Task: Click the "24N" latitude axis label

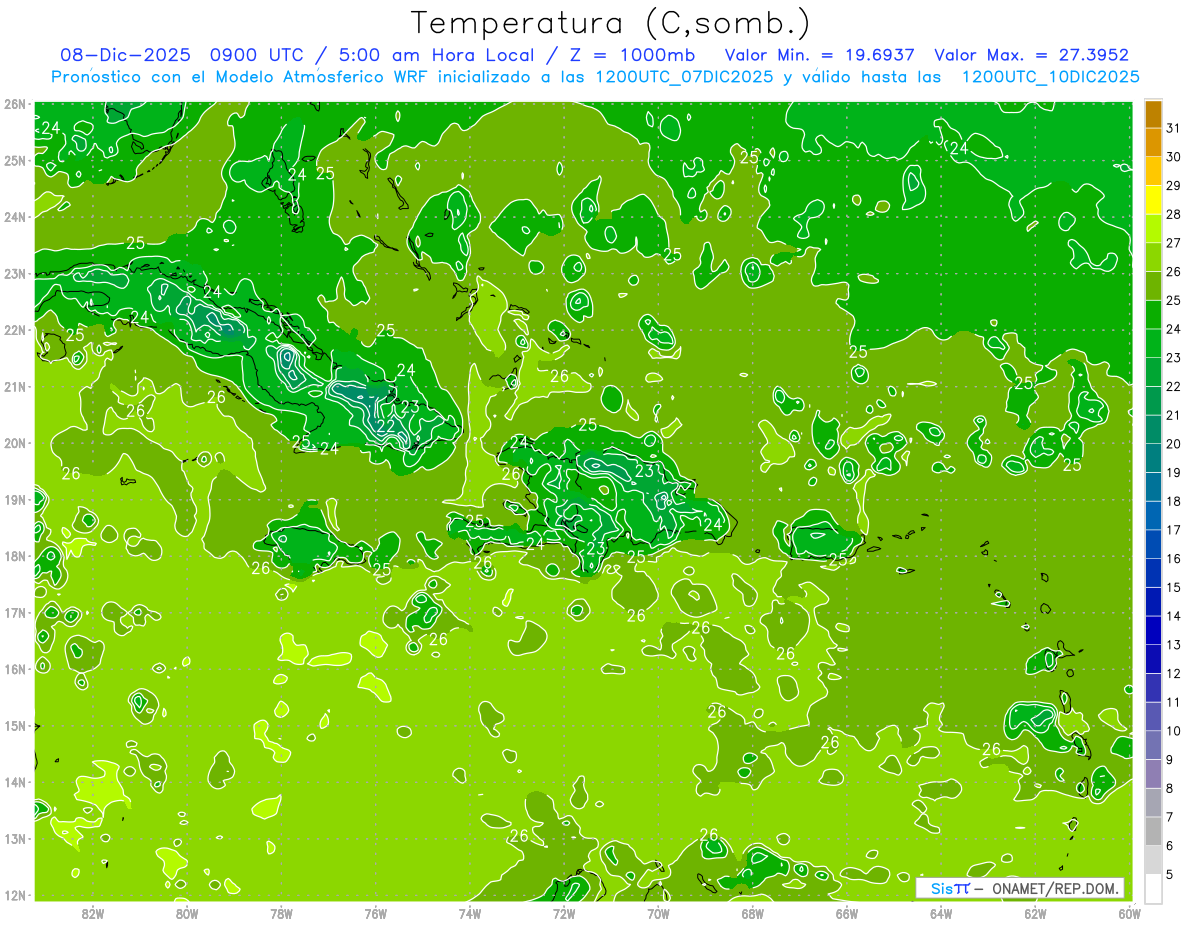Action: (x=15, y=217)
